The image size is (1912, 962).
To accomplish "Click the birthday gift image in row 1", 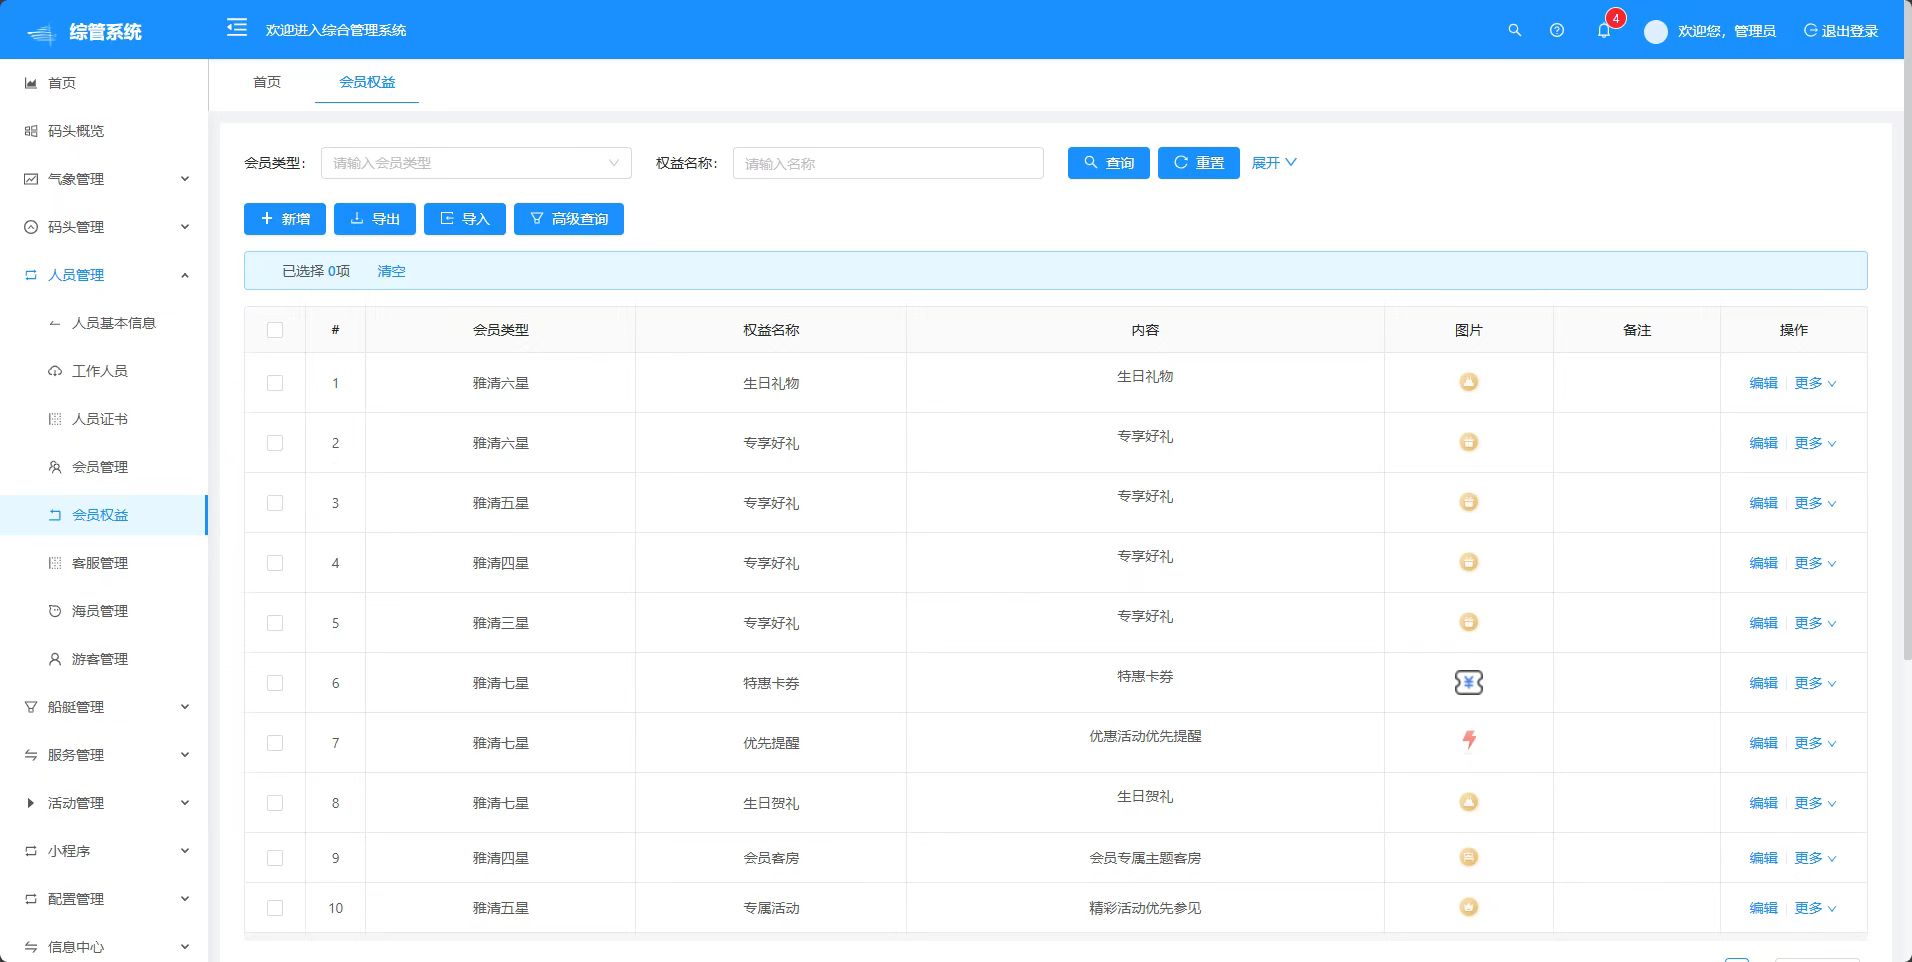I will (x=1468, y=382).
